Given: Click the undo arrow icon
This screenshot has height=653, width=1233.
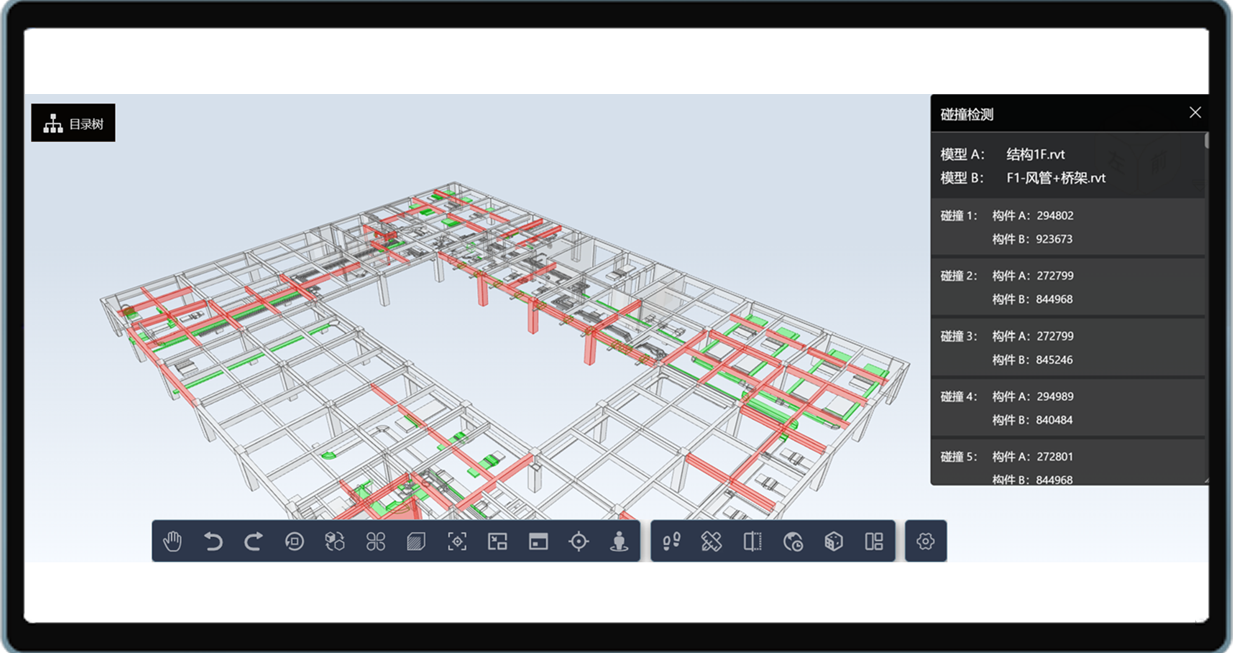Looking at the screenshot, I should coord(213,541).
